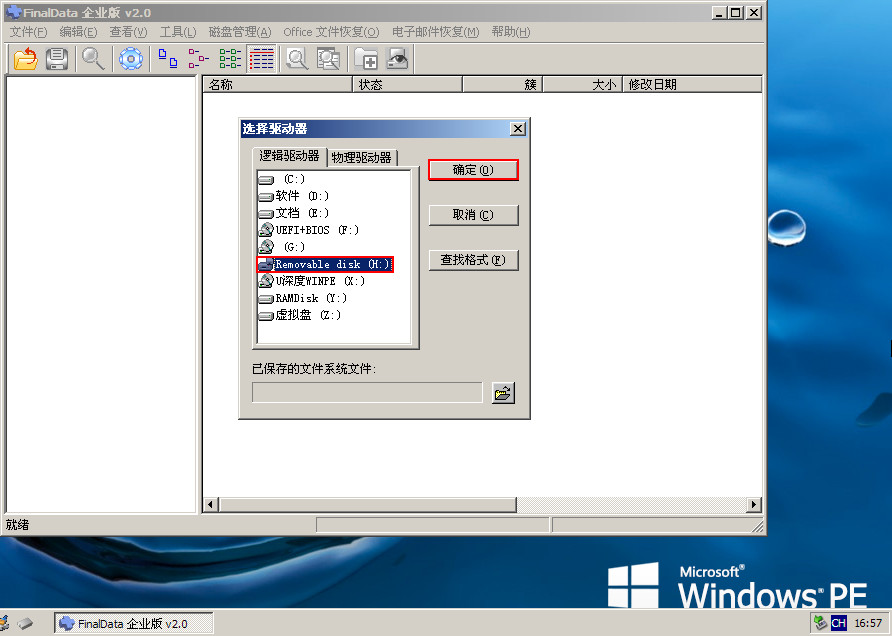Switch to 逻辑驱动器 tab
Viewport: 892px width, 636px height.
click(289, 156)
